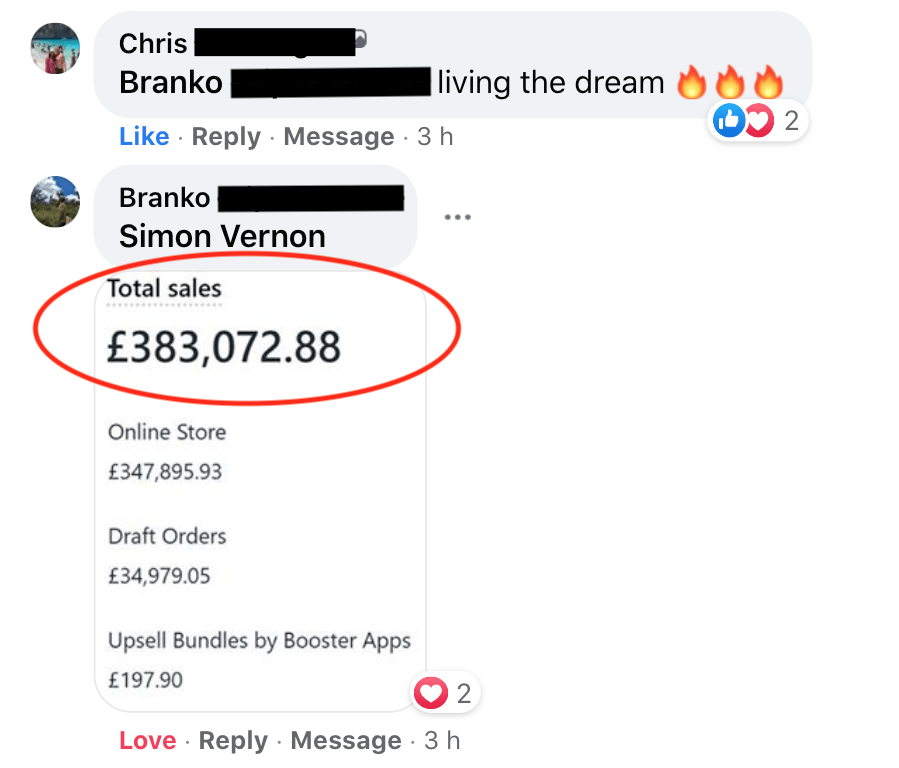Open the Total sales screenshot image
The height and width of the screenshot is (768, 899).
[x=260, y=491]
